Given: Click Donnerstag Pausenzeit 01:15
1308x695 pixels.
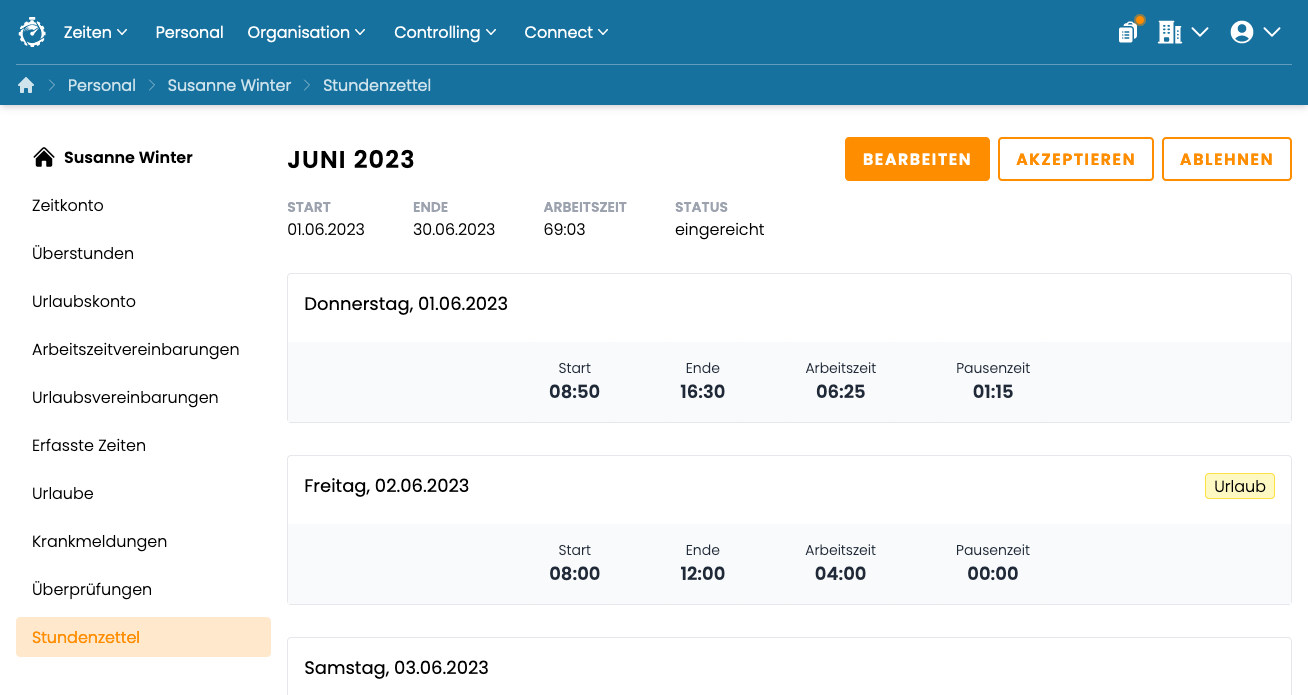Looking at the screenshot, I should click(x=993, y=392).
